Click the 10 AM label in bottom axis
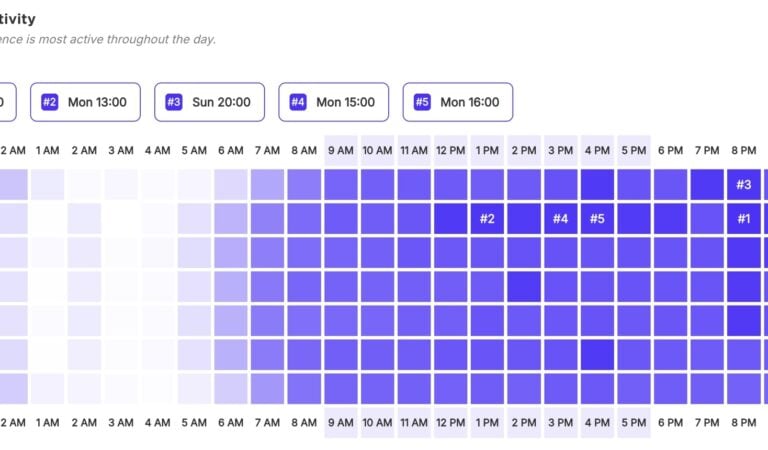 377,423
